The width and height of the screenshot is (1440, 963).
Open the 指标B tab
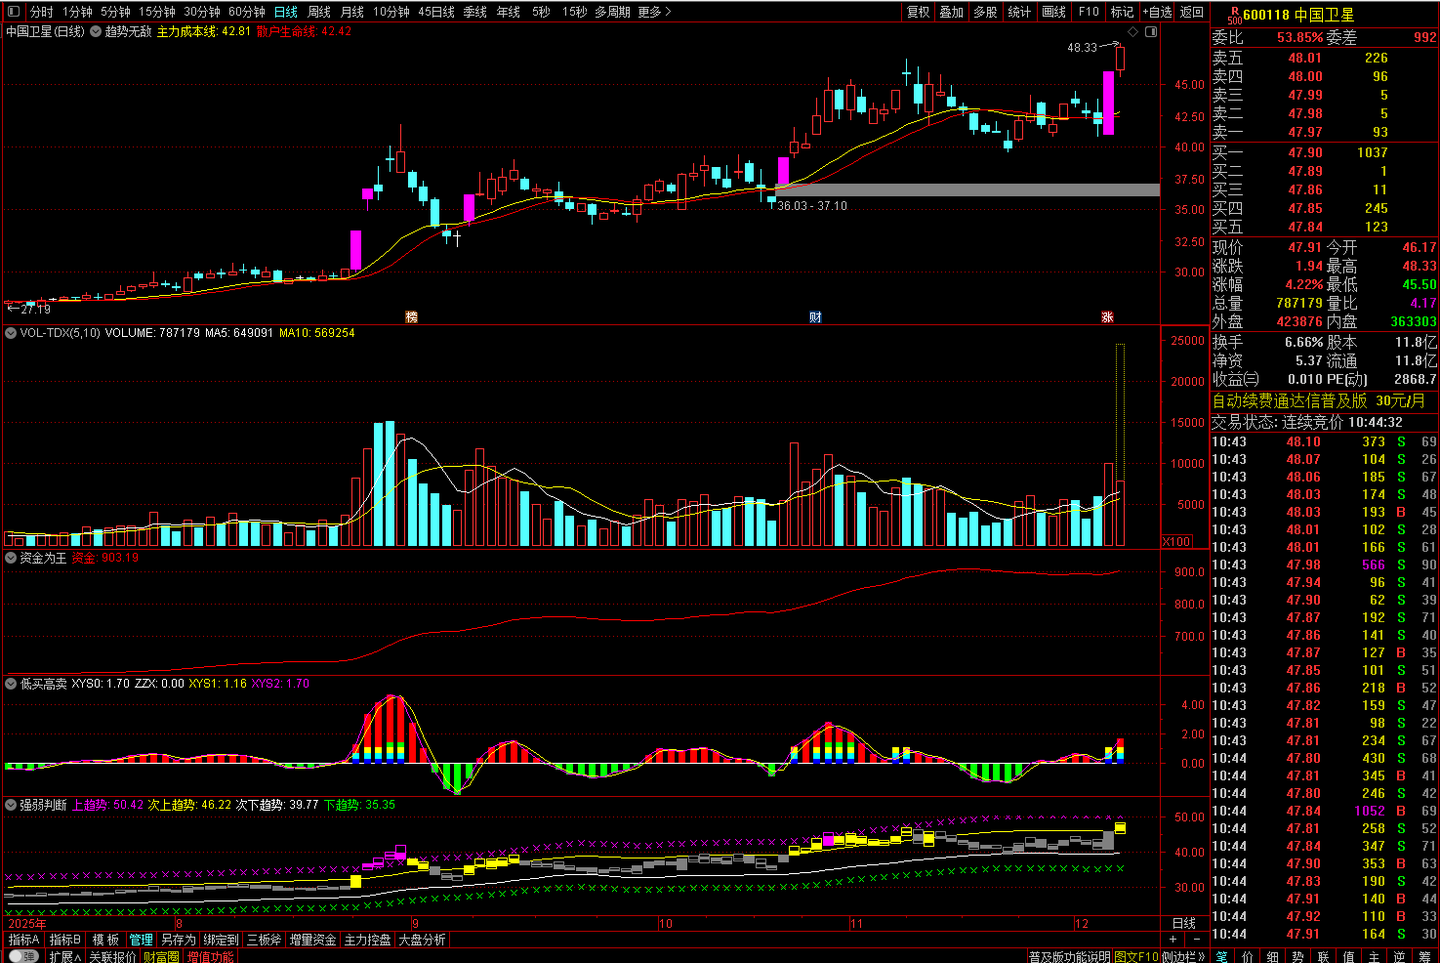tap(65, 940)
